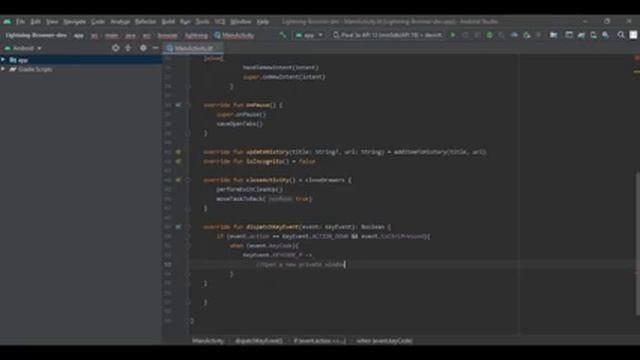Click MainActivity breadcrumb in navigation bar
Viewport: 640px width, 360px height.
coord(234,36)
